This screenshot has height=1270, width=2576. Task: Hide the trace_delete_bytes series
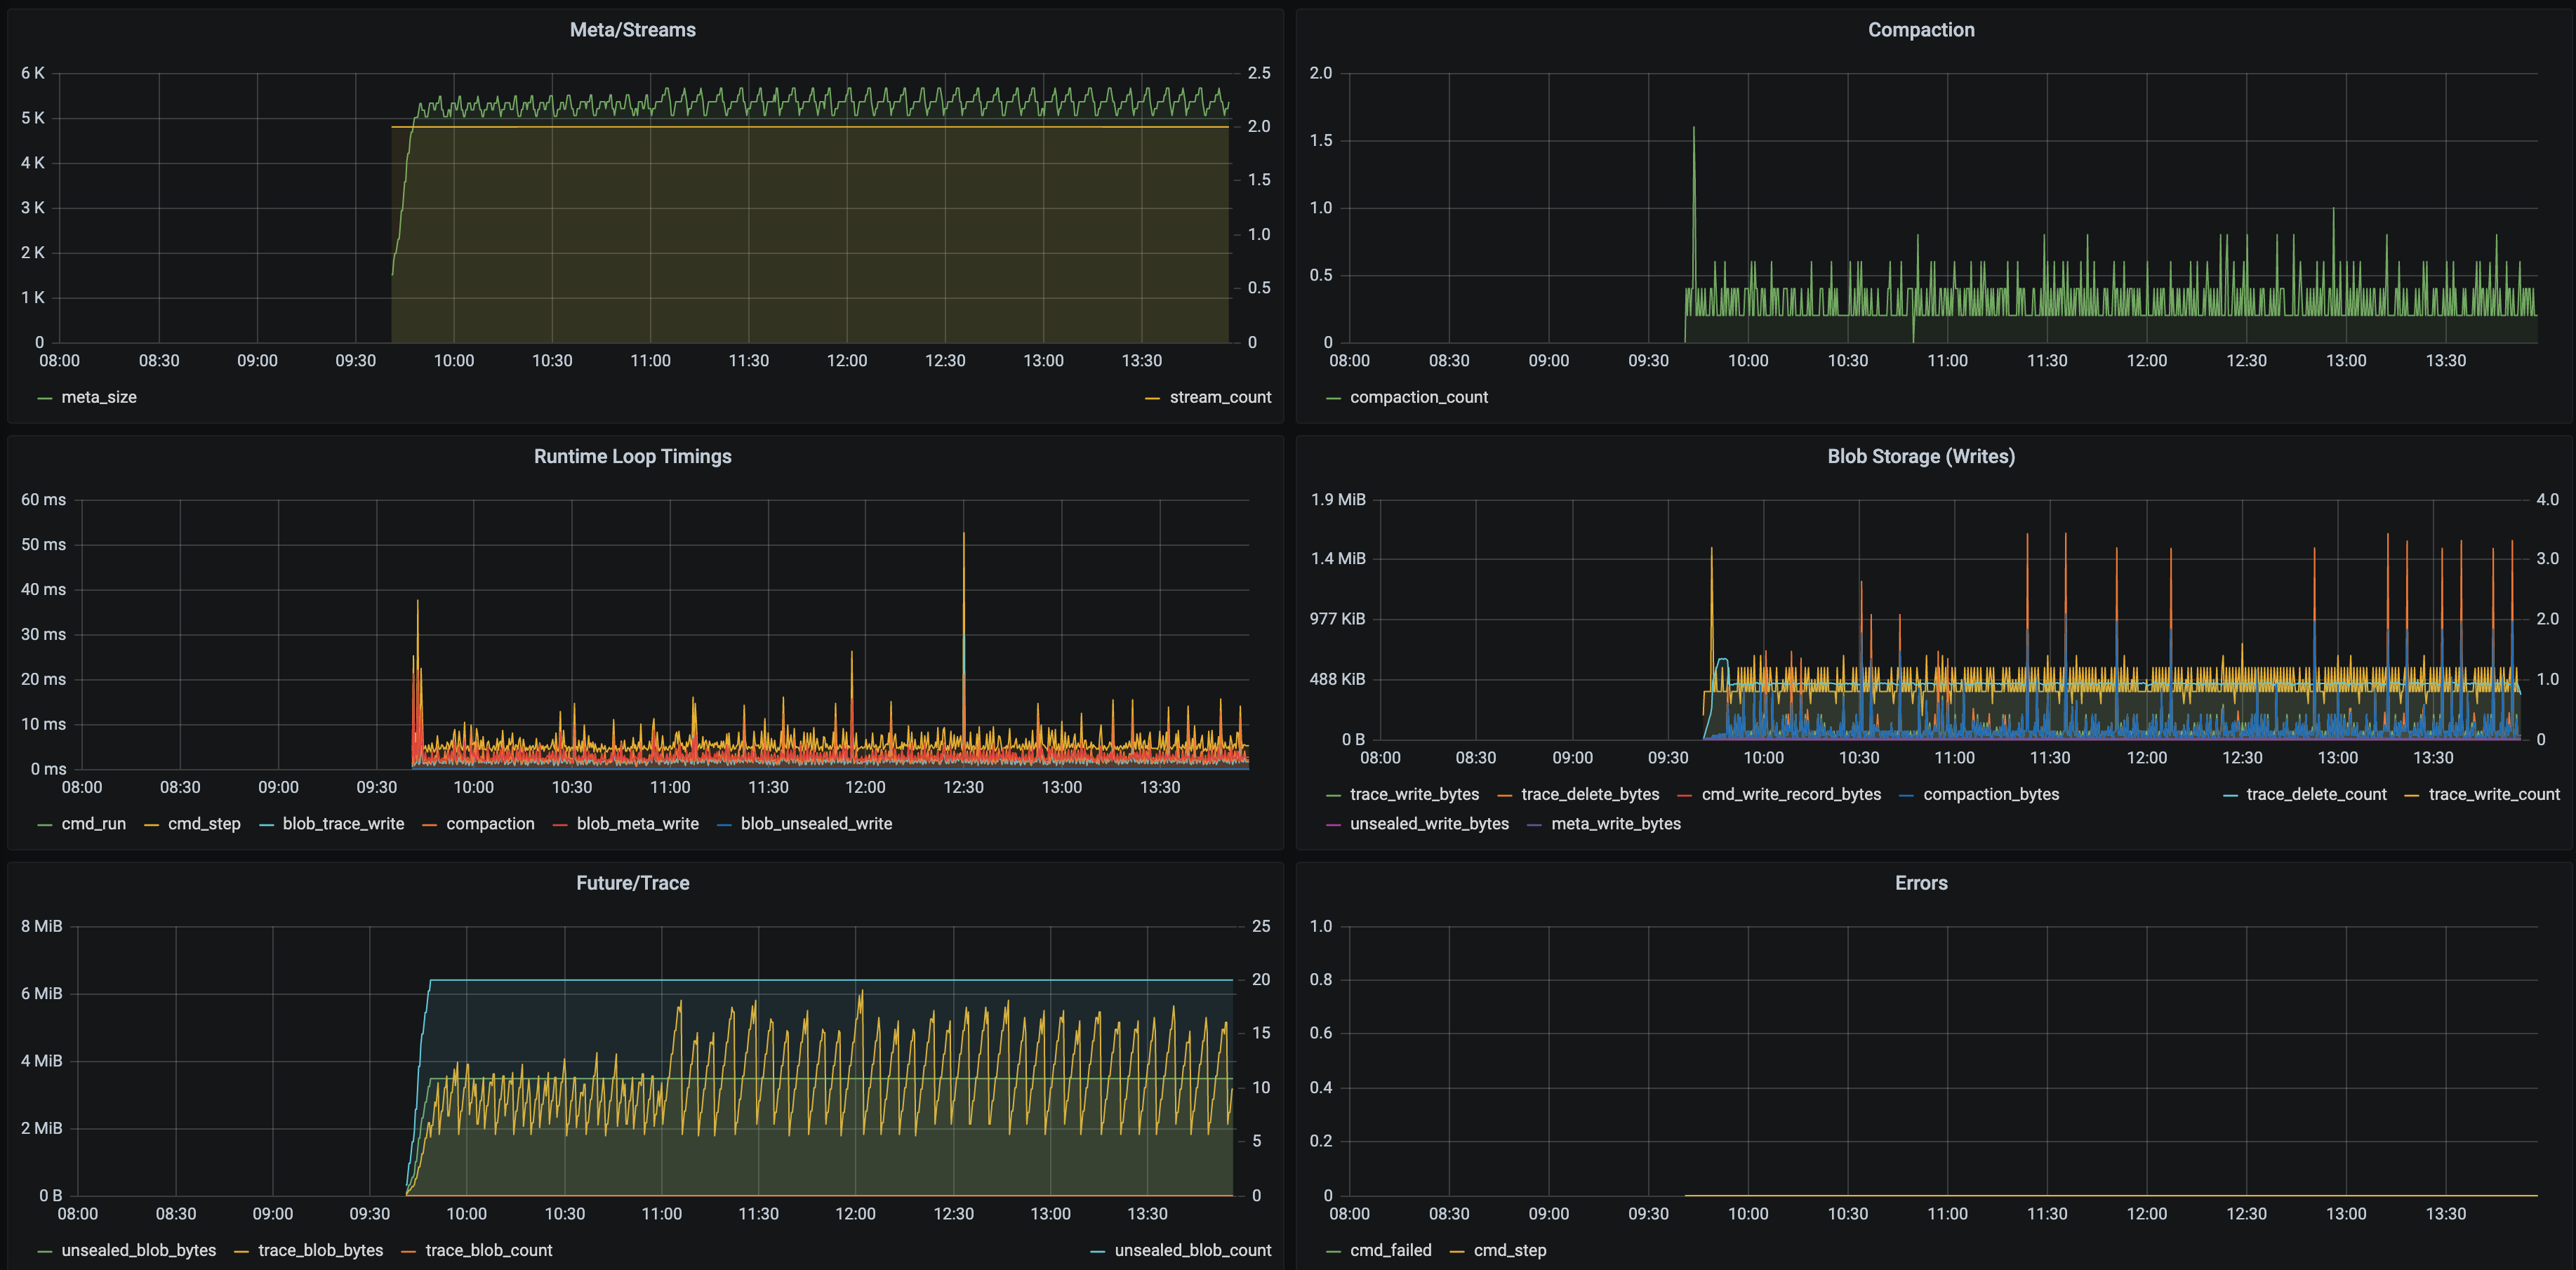1589,793
